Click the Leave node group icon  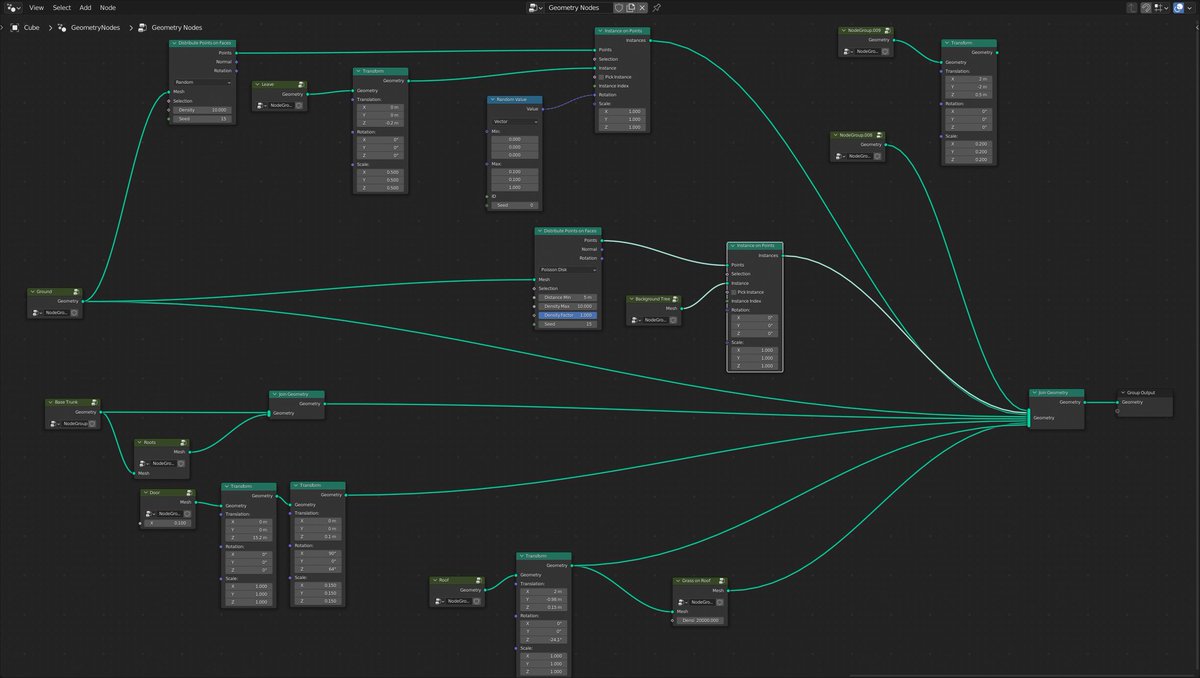pos(301,84)
